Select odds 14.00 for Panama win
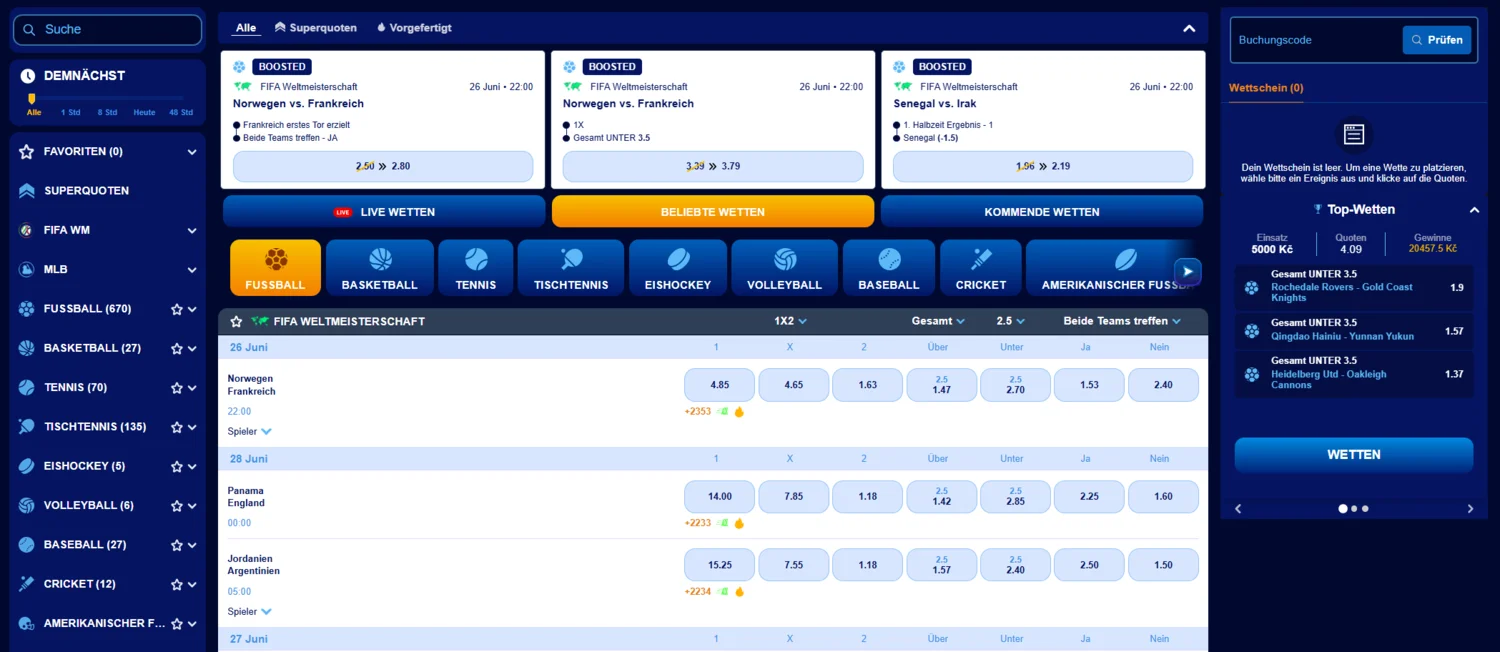The image size is (1500, 652). click(x=720, y=497)
